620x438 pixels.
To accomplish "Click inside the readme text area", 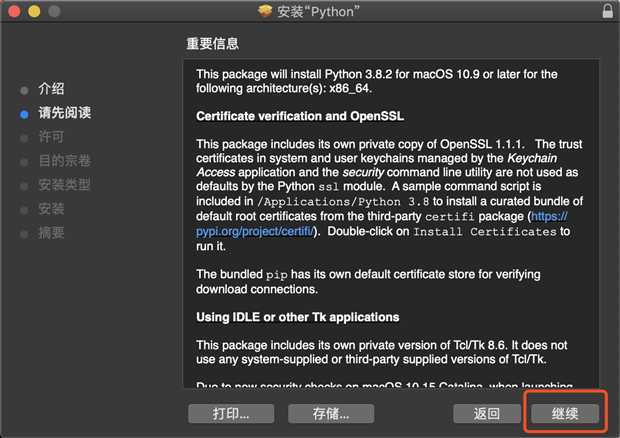I will (391, 223).
